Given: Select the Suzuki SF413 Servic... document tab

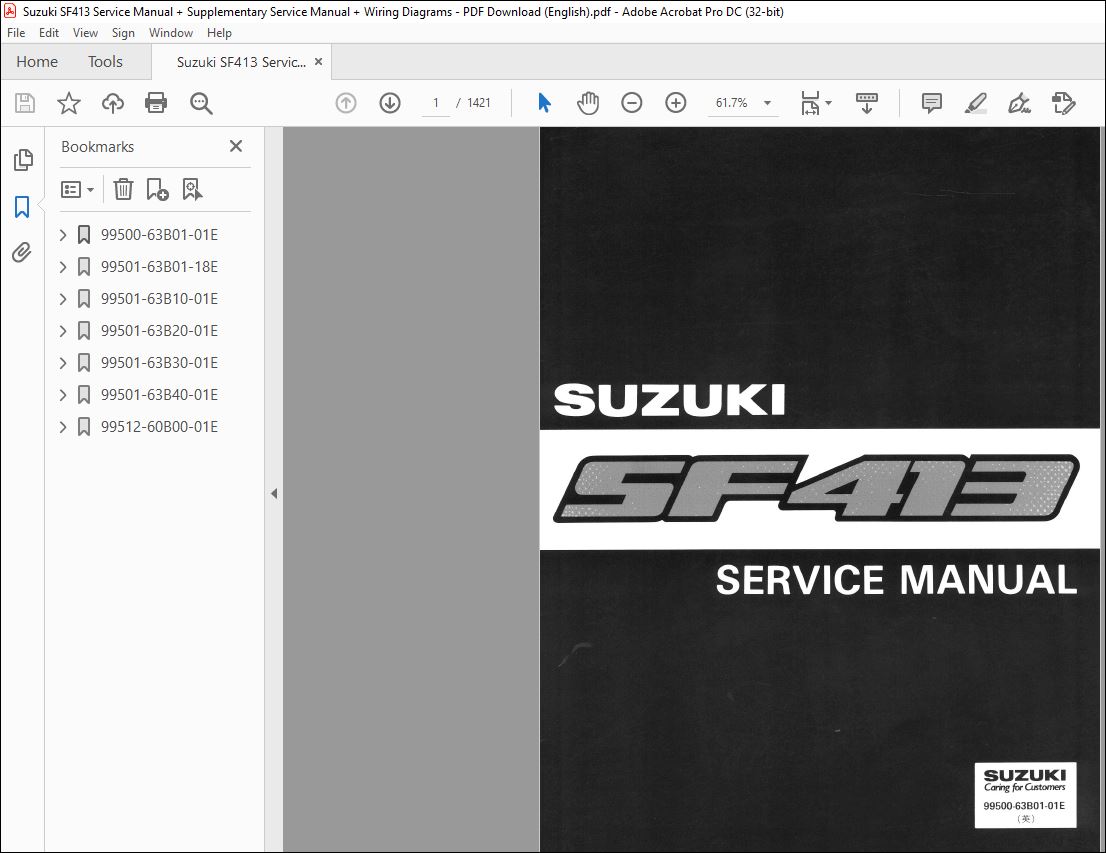Looking at the screenshot, I should 241,62.
